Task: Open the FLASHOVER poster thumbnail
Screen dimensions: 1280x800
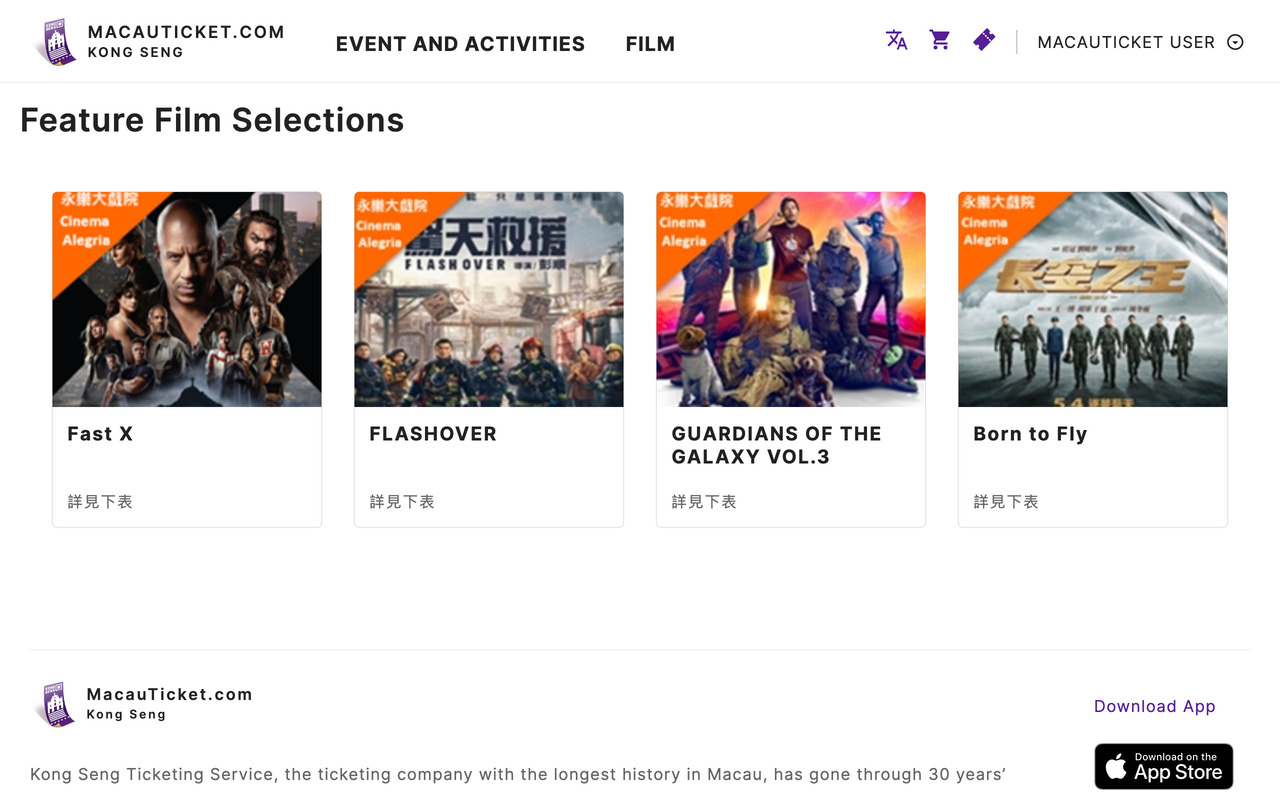Action: 489,299
